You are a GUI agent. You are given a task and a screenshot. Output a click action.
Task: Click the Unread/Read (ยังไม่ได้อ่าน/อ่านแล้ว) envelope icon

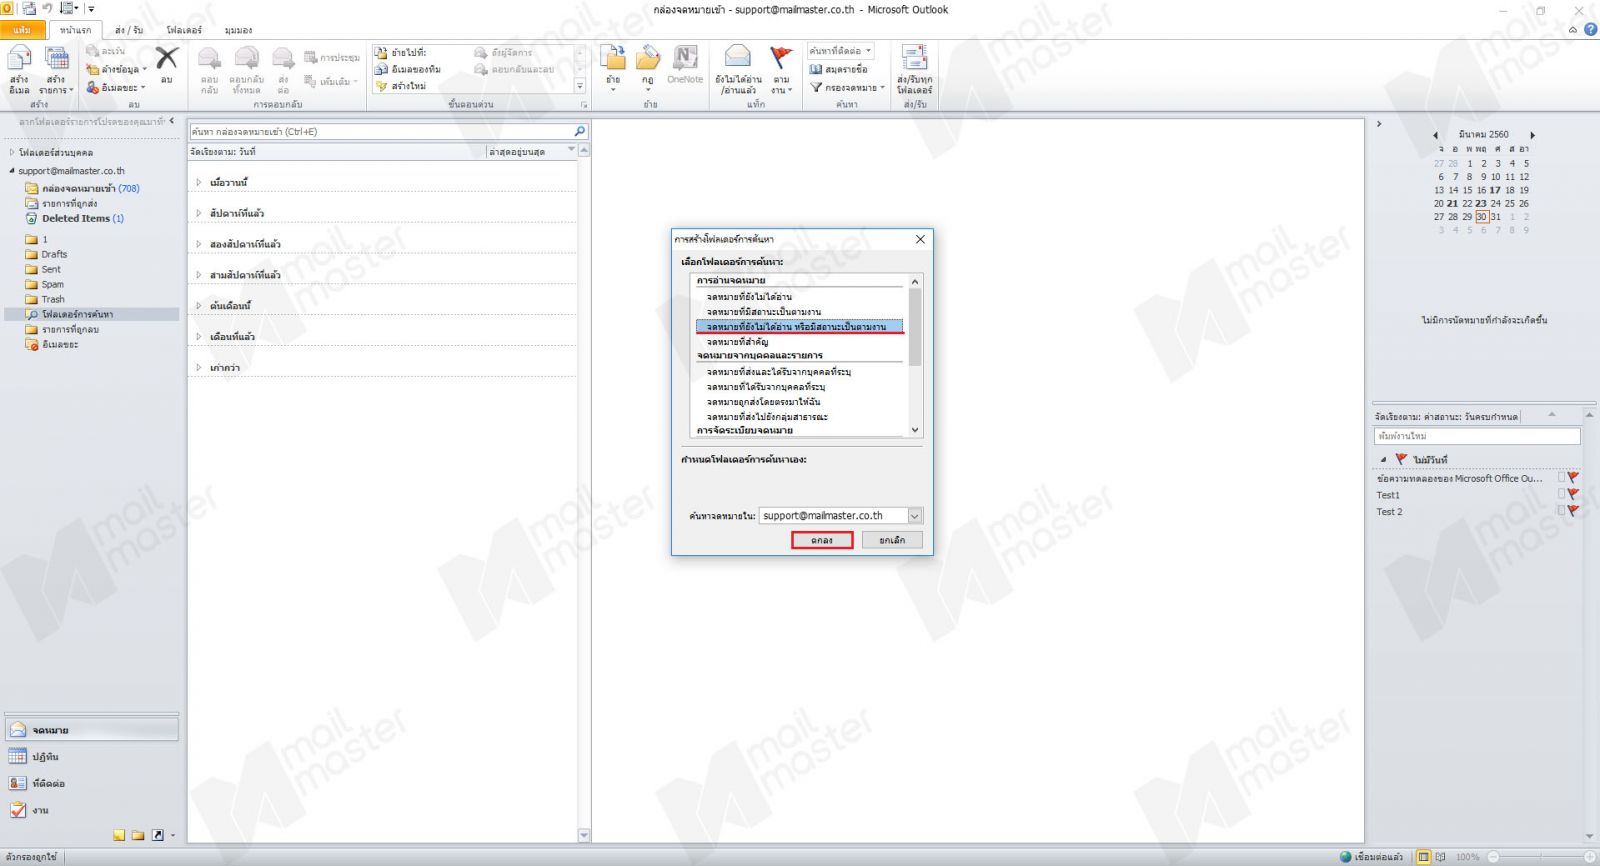[x=738, y=57]
